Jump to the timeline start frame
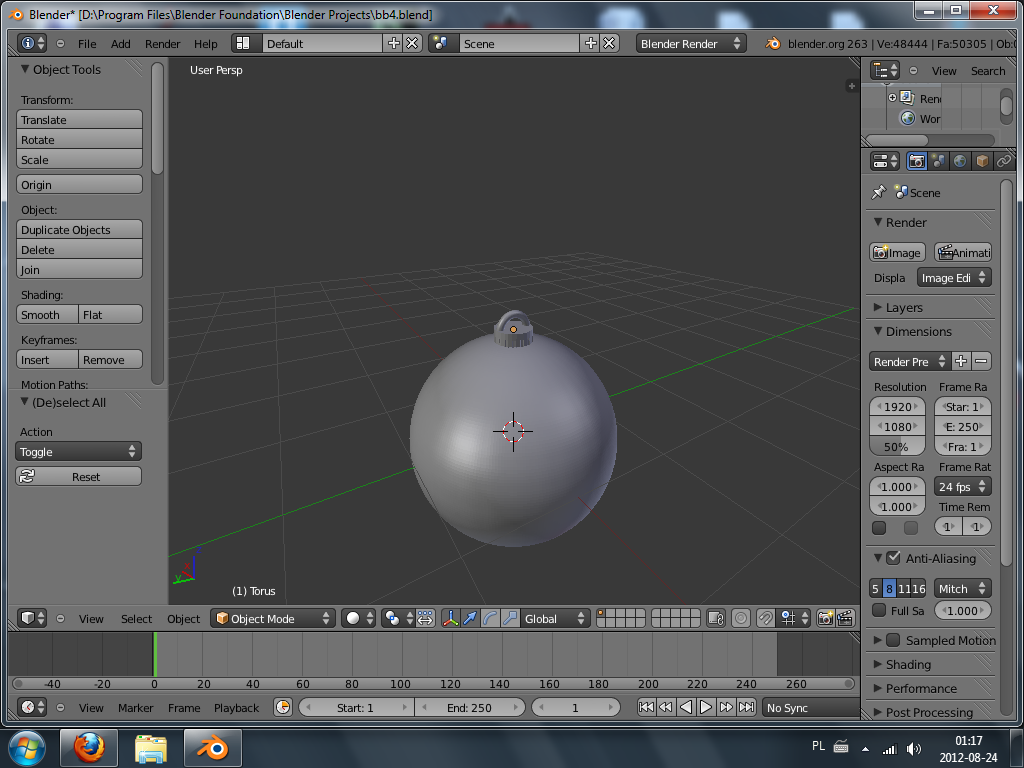The width and height of the screenshot is (1024, 768). point(646,707)
